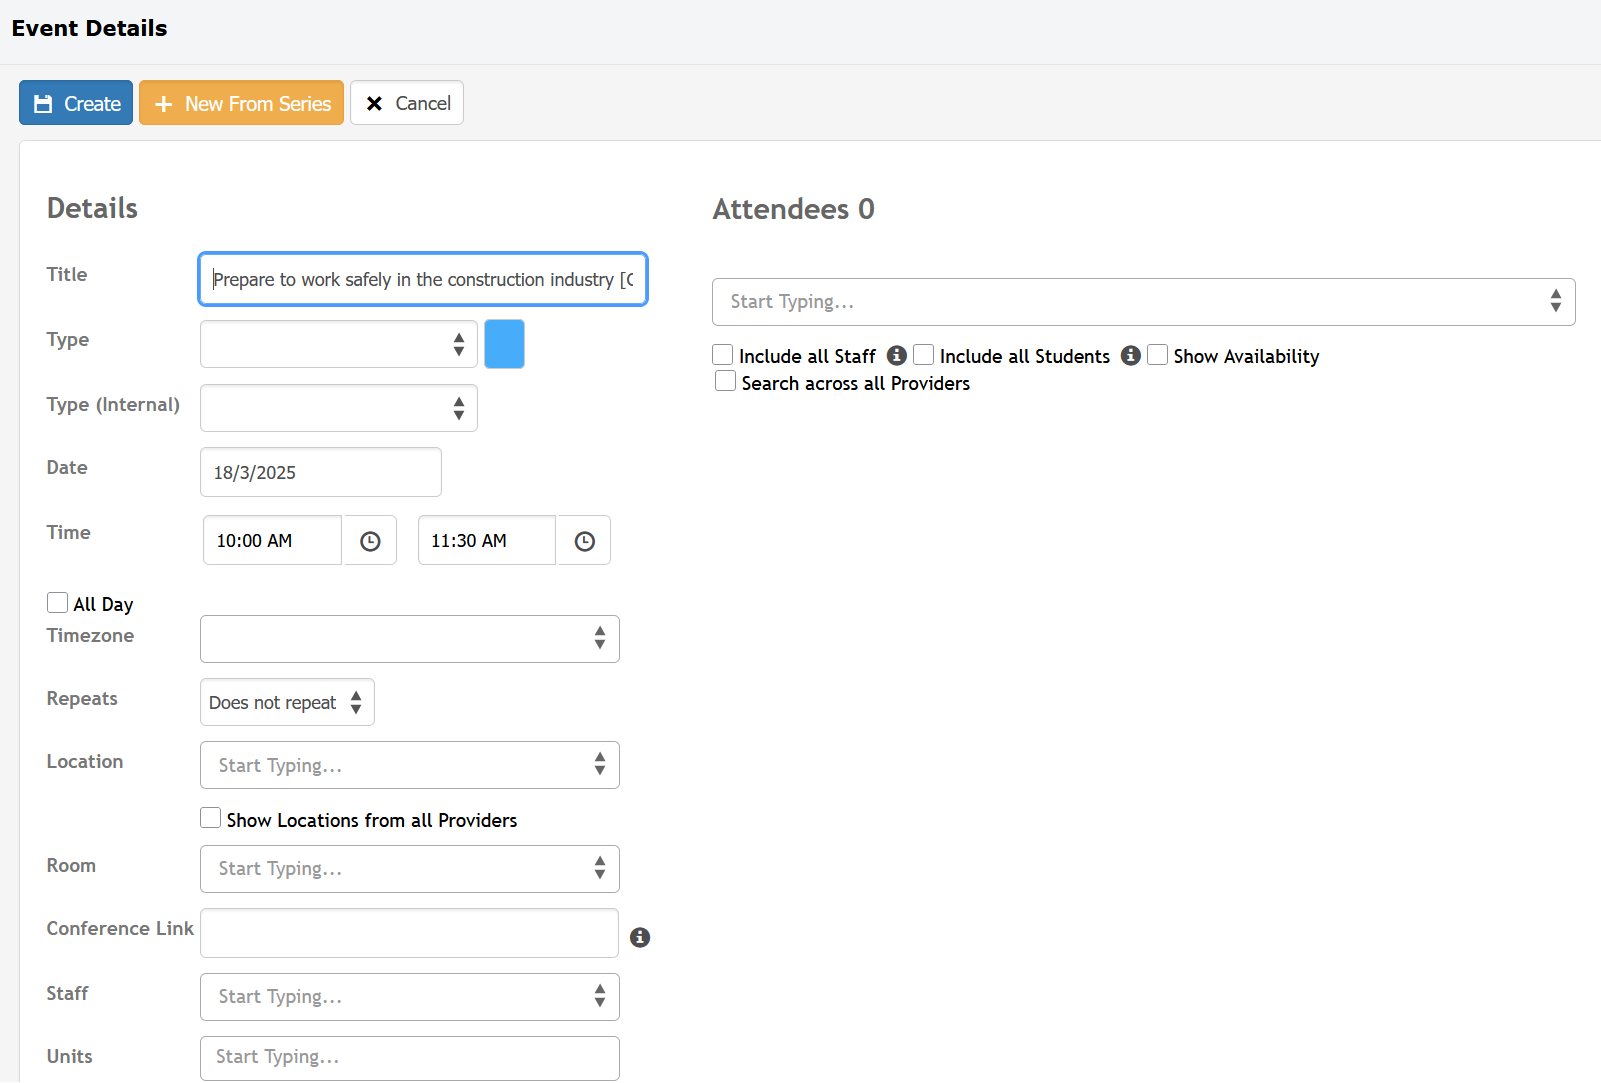Open the Room combo box
The image size is (1601, 1083).
coord(410,869)
